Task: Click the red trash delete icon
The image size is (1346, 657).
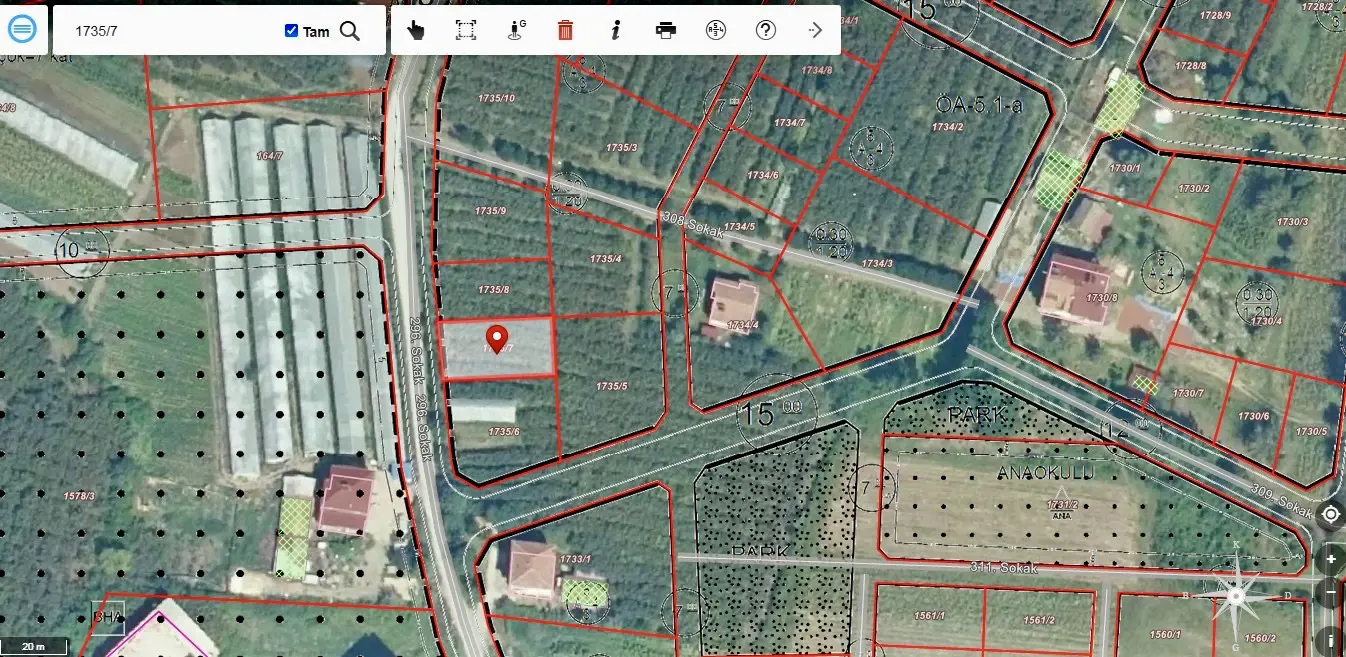Action: pyautogui.click(x=565, y=30)
